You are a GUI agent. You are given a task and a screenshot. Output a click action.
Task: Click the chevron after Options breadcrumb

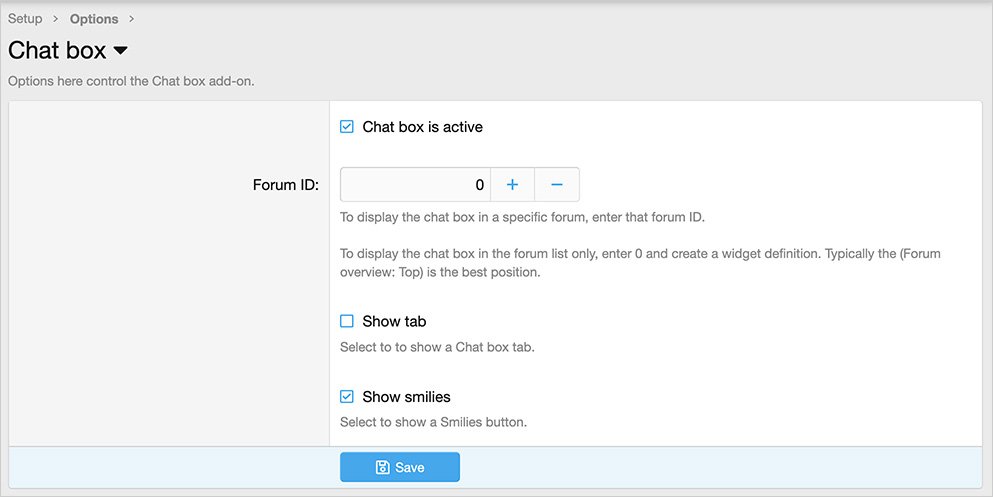pyautogui.click(x=132, y=19)
